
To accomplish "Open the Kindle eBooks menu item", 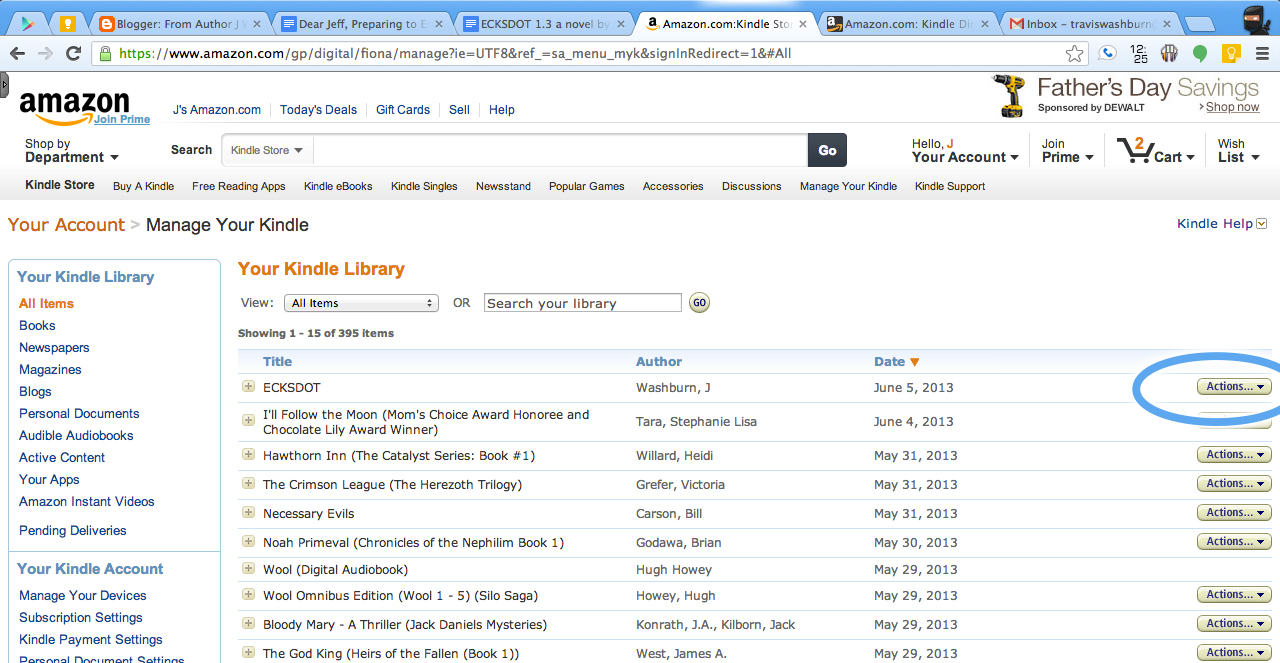I will (x=338, y=186).
